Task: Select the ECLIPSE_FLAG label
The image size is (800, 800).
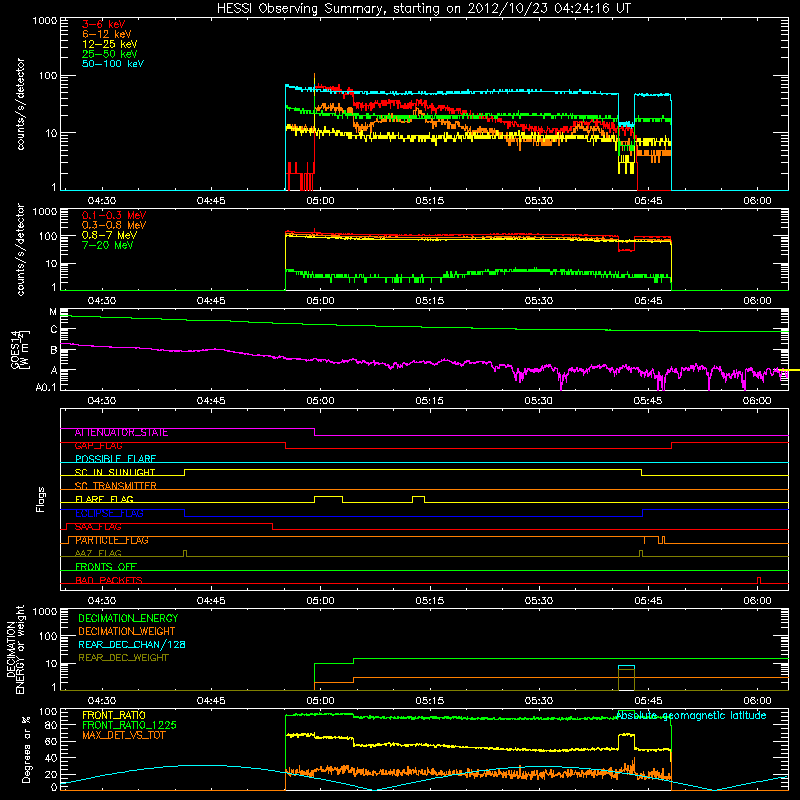Action: click(109, 513)
